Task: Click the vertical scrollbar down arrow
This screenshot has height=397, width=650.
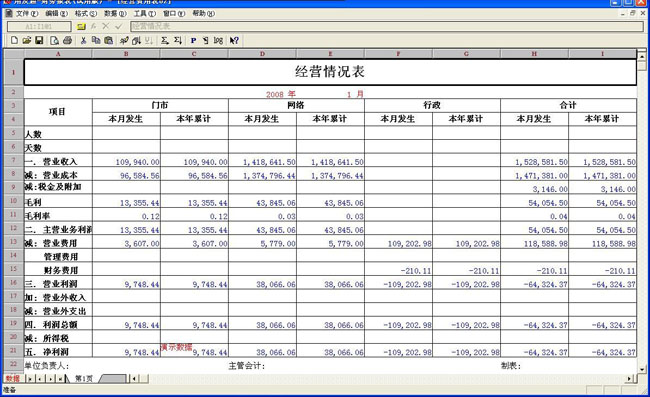Action: [x=642, y=369]
